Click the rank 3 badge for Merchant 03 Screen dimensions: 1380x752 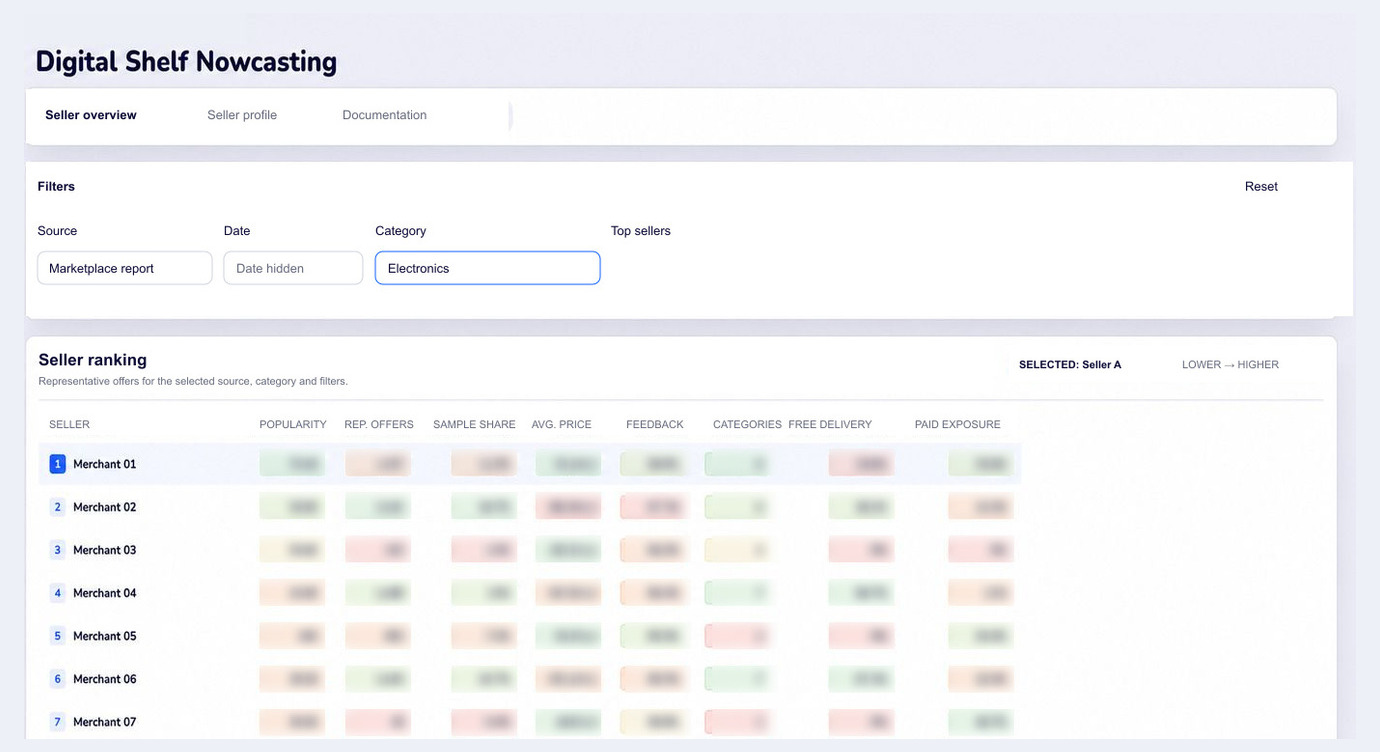58,550
